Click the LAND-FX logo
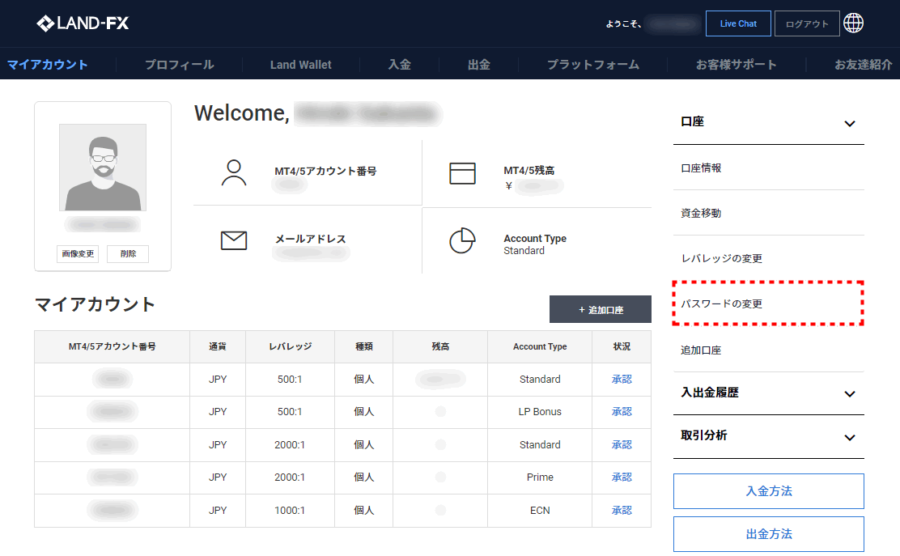 click(83, 24)
